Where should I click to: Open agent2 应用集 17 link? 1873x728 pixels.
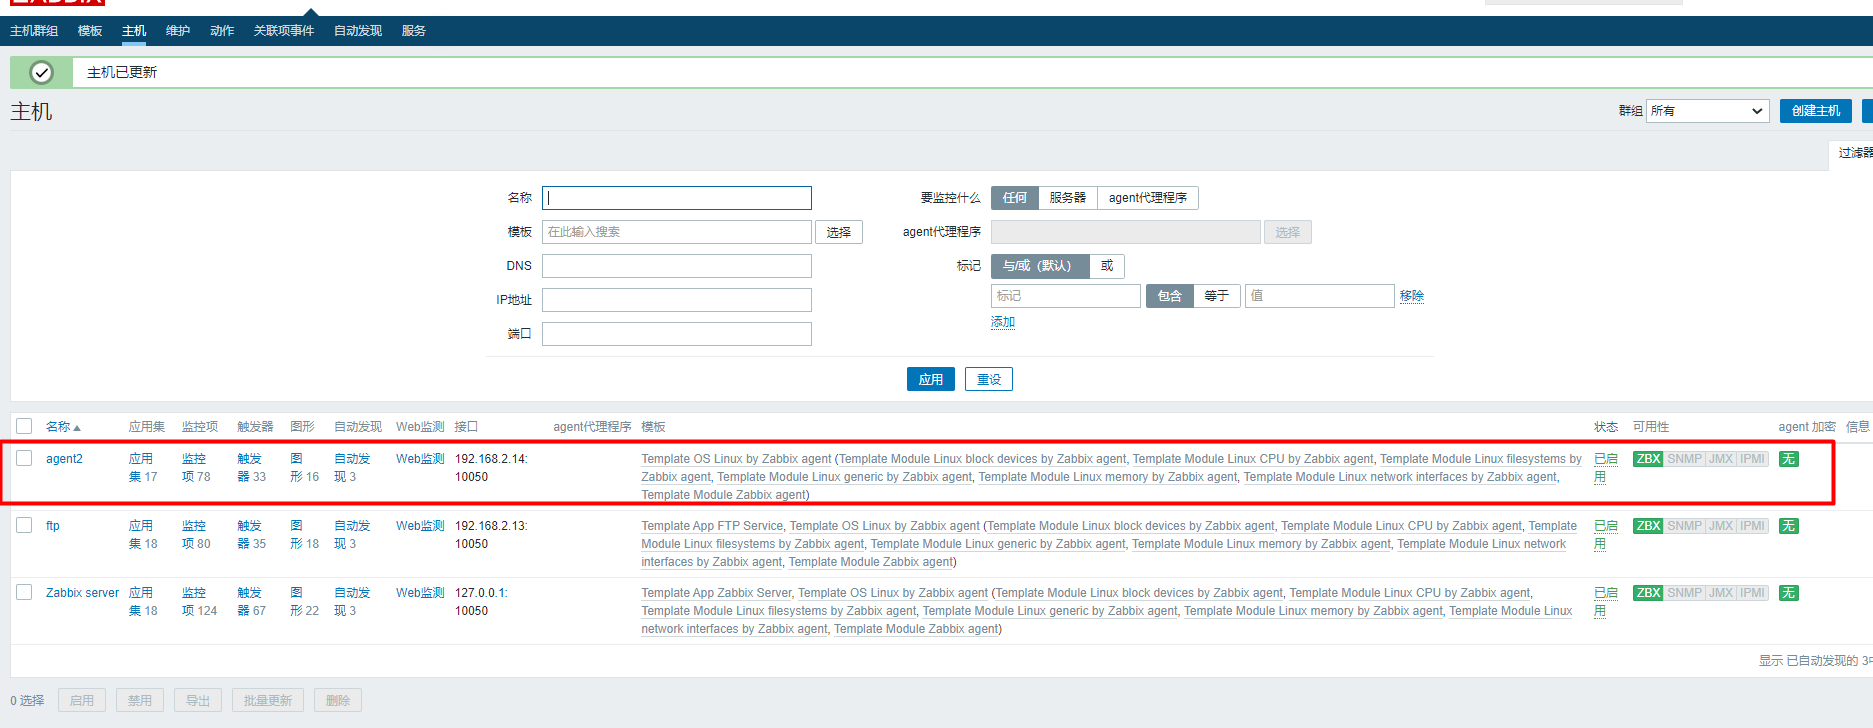tap(141, 468)
